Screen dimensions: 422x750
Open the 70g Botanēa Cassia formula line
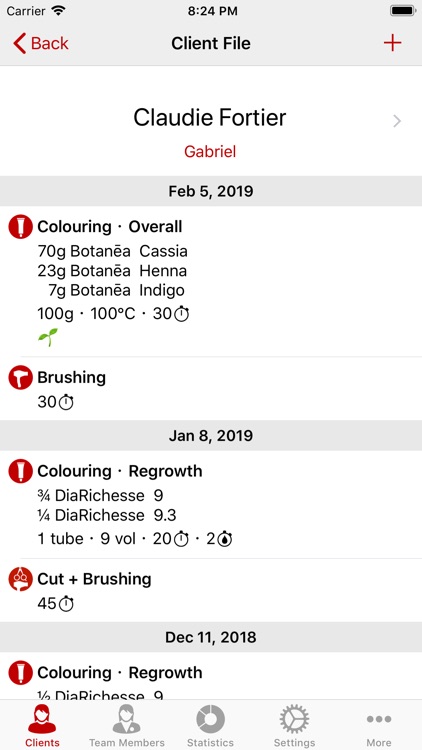(112, 251)
